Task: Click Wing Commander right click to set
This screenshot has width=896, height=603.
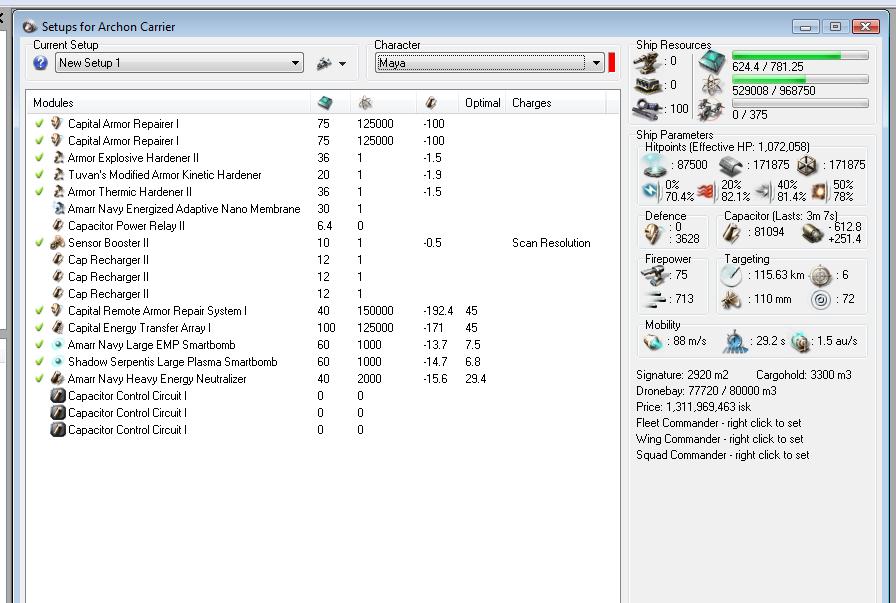Action: (719, 439)
